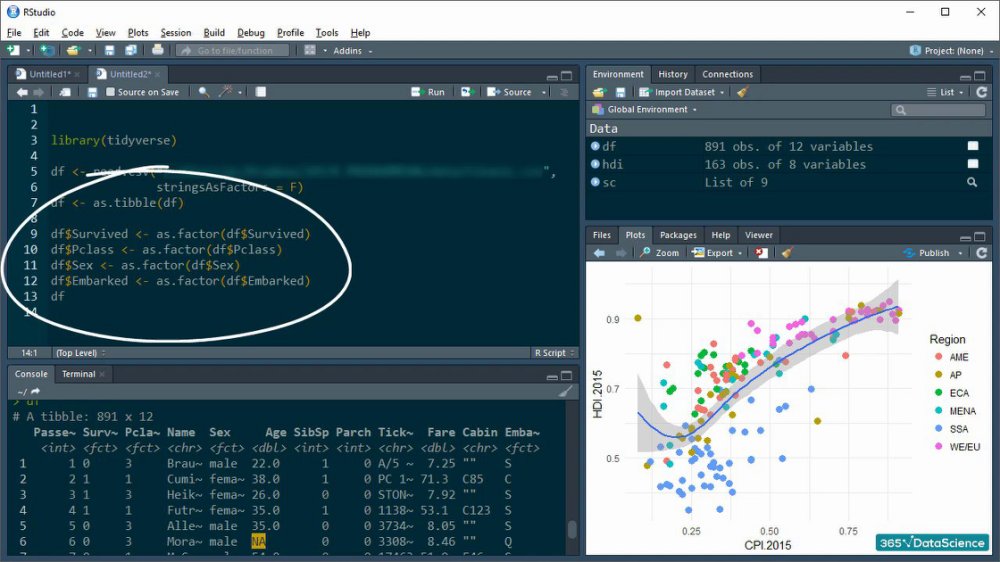Image resolution: width=1000 pixels, height=562 pixels.
Task: Open the Session menu
Action: [175, 33]
